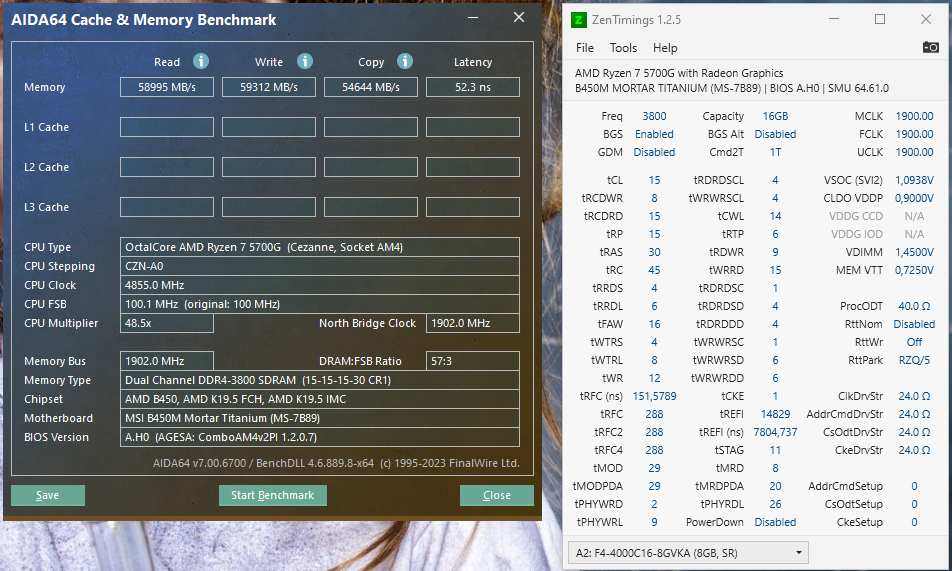Click the tREFI (ns) 7804,737 value
The height and width of the screenshot is (571, 952).
coord(775,433)
